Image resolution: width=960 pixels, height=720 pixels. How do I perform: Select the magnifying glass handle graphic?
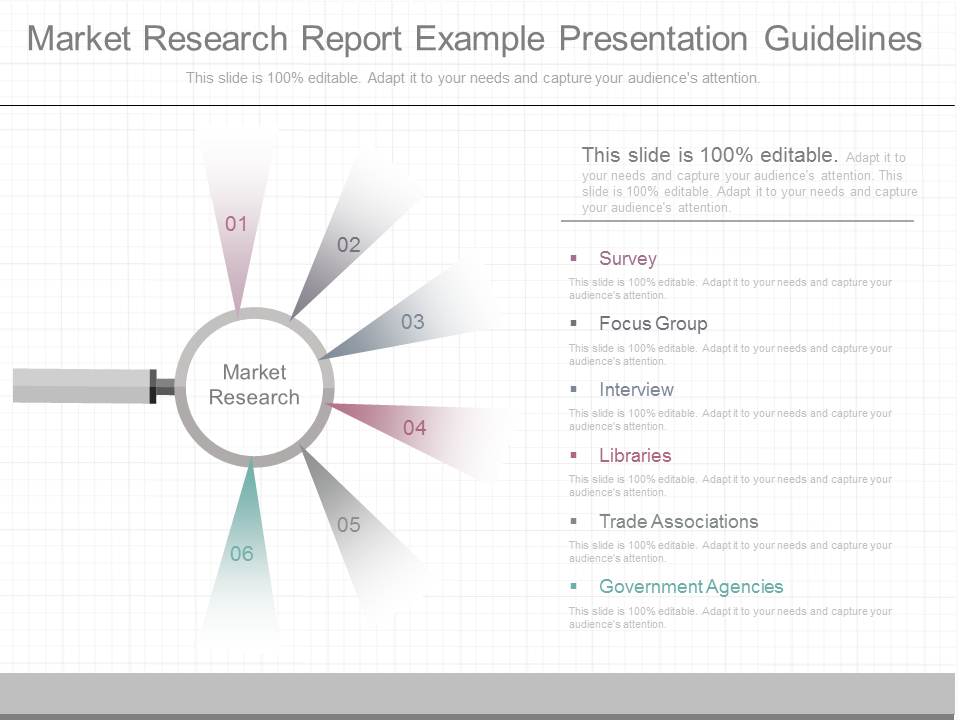coord(93,386)
